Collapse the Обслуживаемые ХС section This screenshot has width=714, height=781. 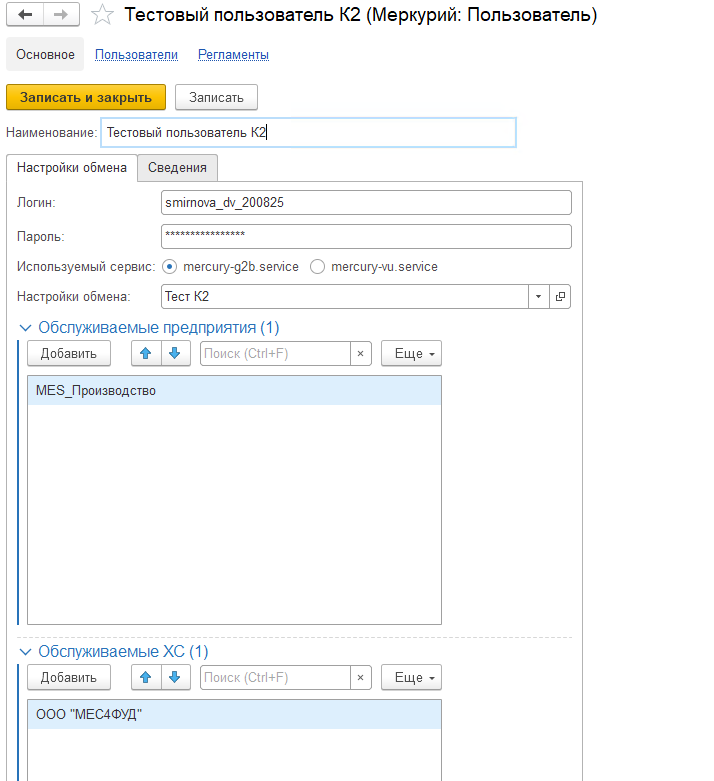pyautogui.click(x=25, y=651)
